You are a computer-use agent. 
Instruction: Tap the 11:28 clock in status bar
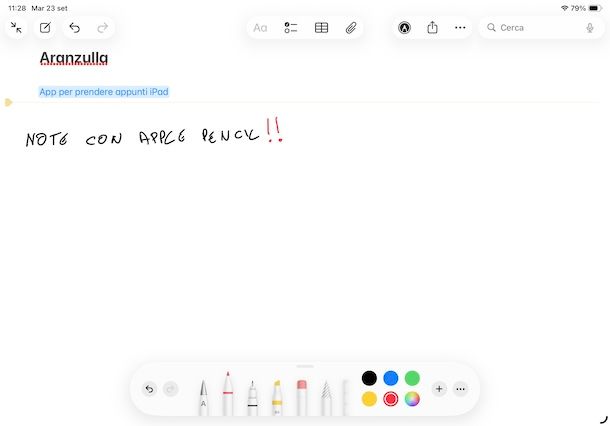click(x=17, y=8)
